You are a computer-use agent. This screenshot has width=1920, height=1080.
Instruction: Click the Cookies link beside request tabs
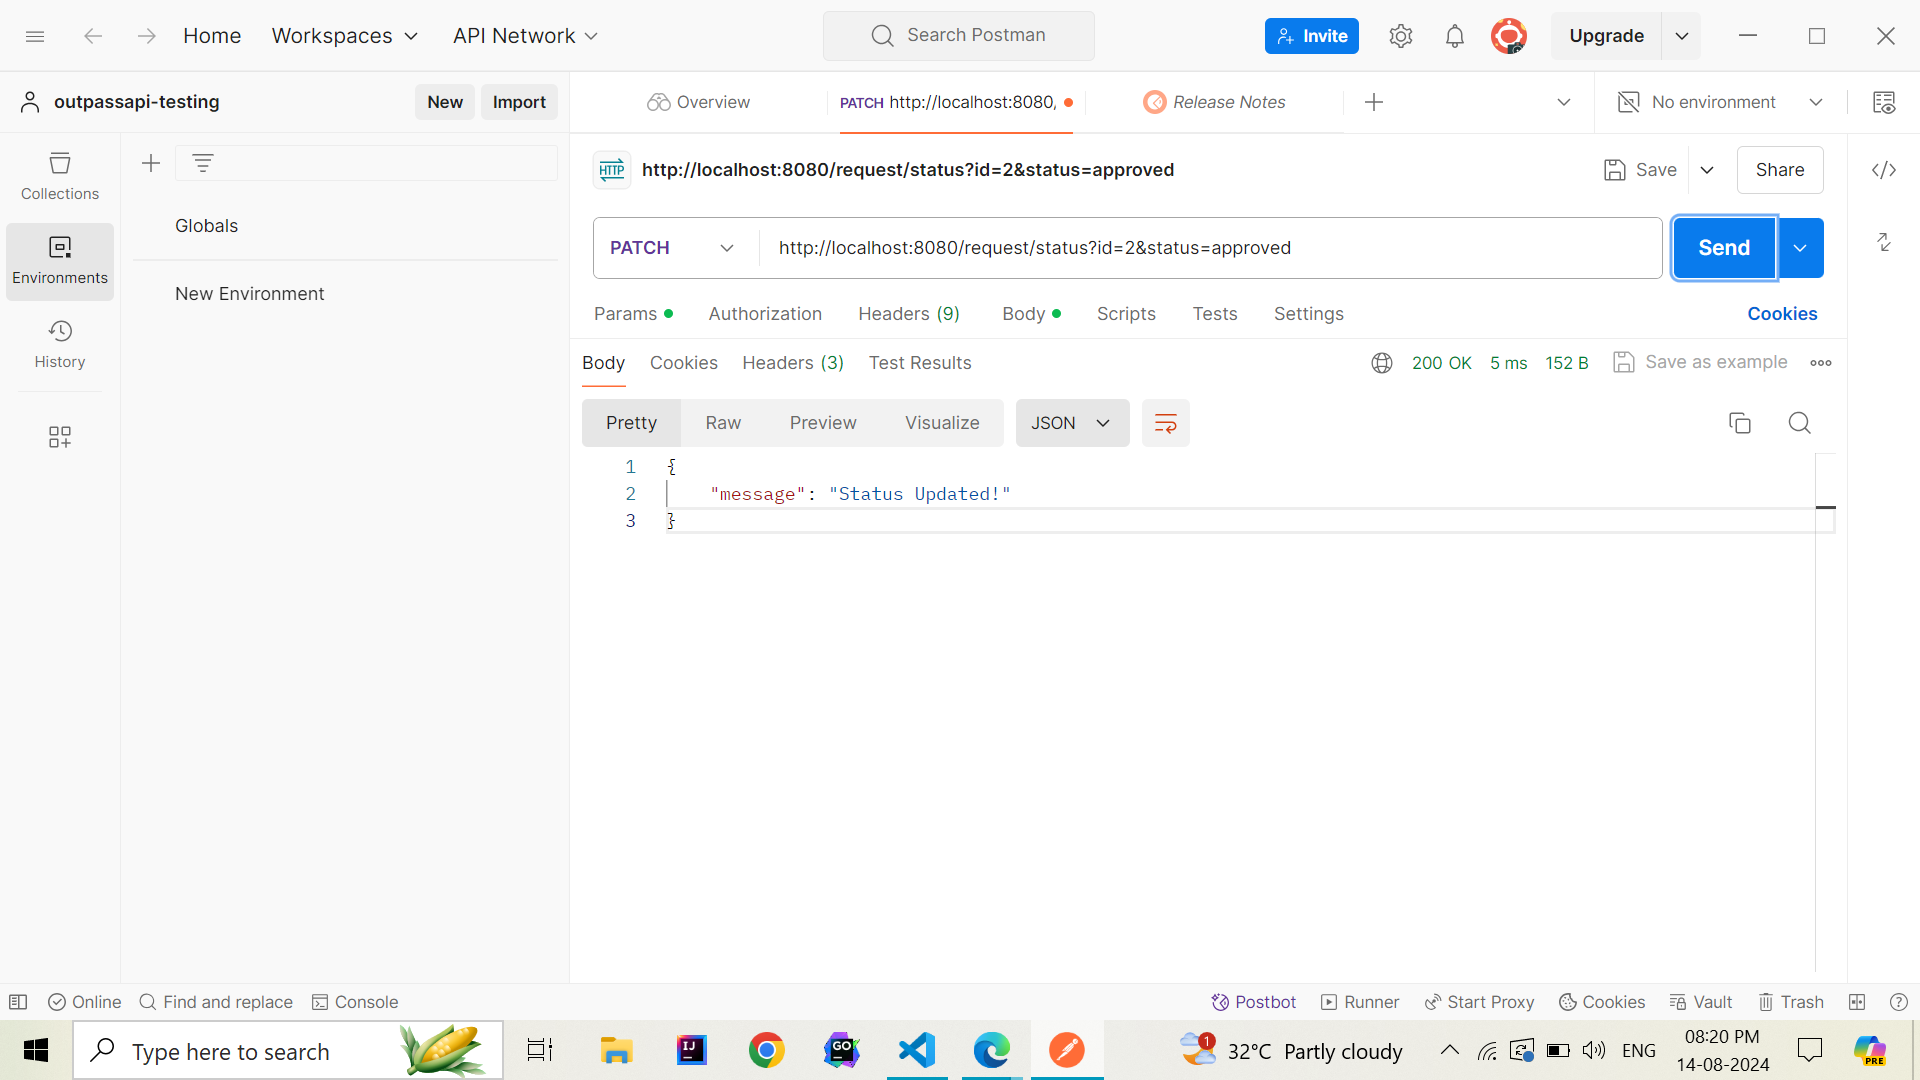point(1782,314)
